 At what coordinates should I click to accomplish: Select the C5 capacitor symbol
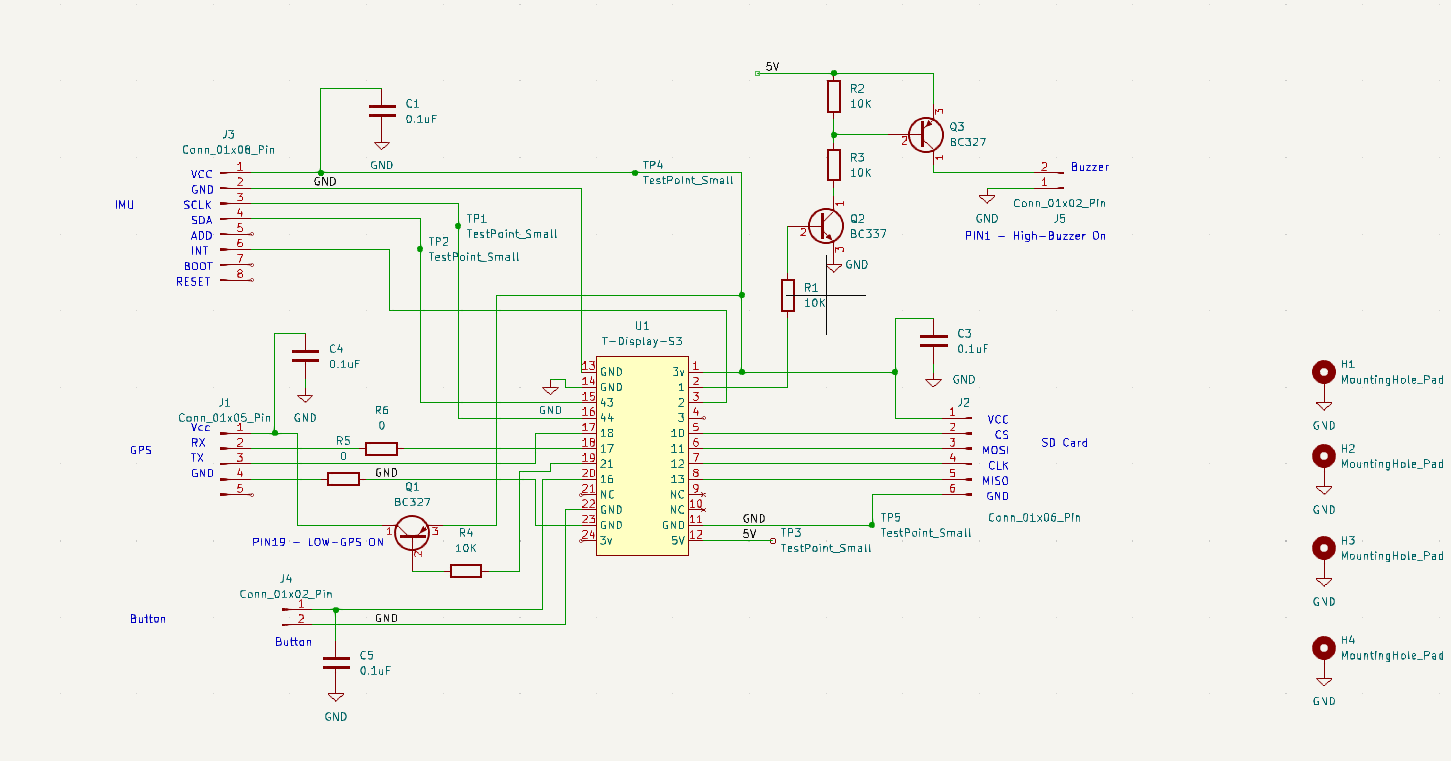(x=335, y=663)
